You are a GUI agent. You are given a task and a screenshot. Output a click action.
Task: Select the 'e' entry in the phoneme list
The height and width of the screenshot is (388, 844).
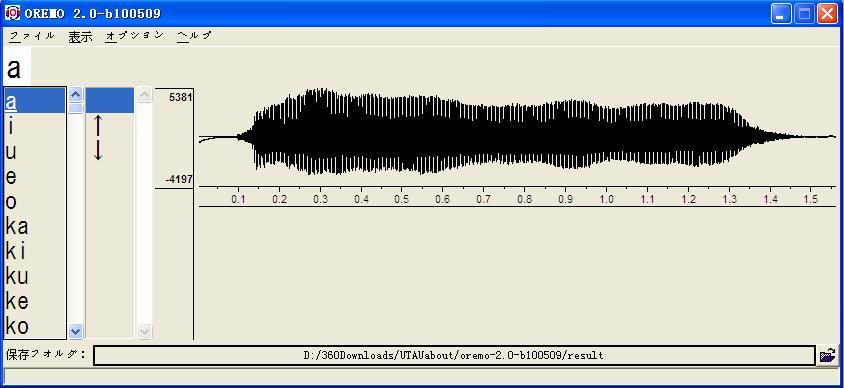[x=35, y=176]
